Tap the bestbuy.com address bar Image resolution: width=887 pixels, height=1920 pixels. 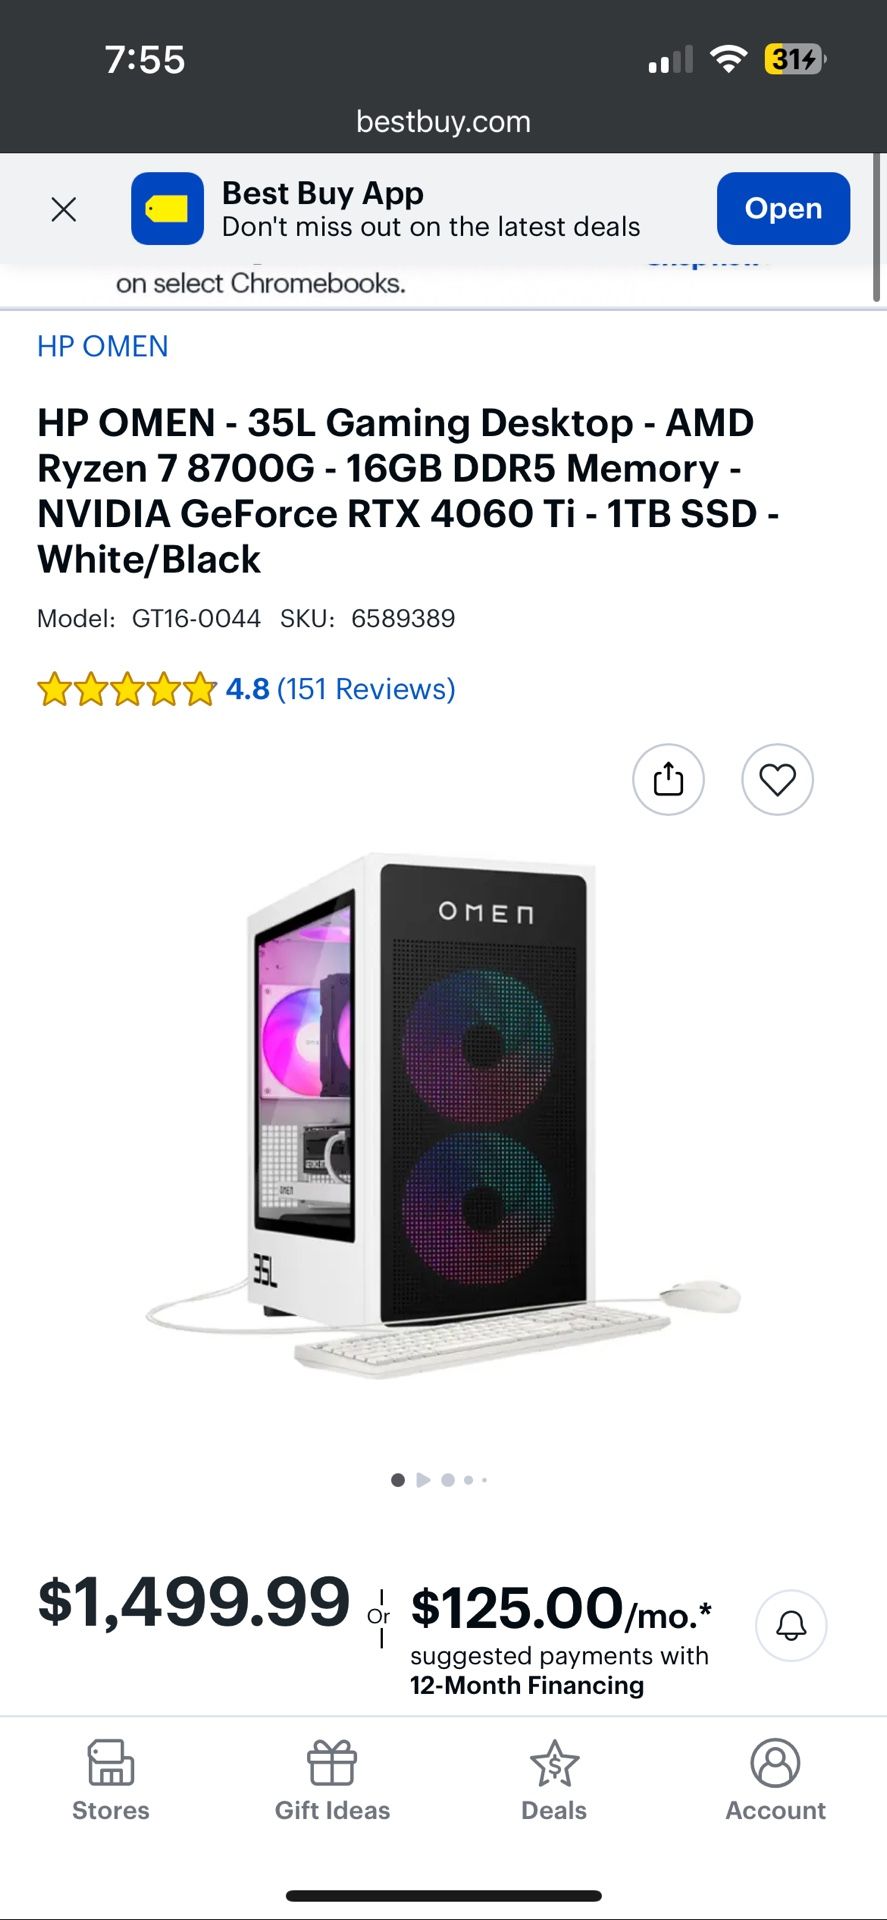click(443, 122)
